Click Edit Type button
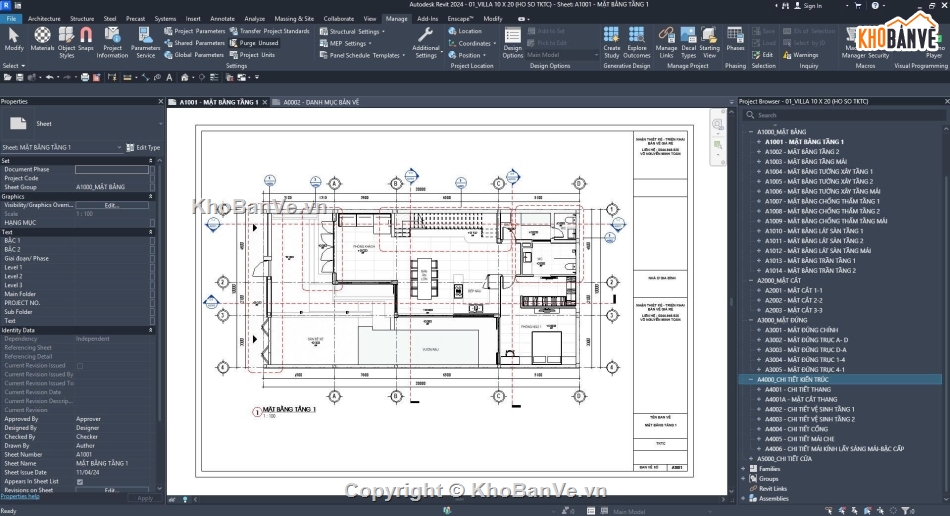 [x=143, y=147]
